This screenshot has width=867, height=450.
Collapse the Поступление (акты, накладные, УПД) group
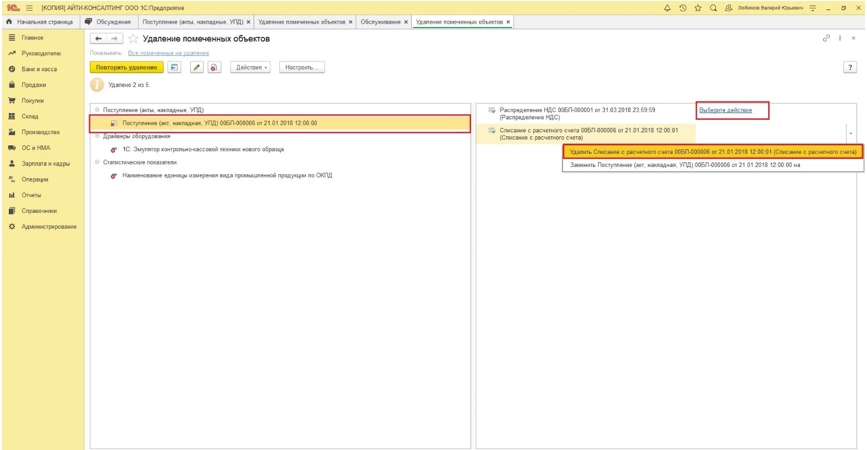tap(97, 110)
